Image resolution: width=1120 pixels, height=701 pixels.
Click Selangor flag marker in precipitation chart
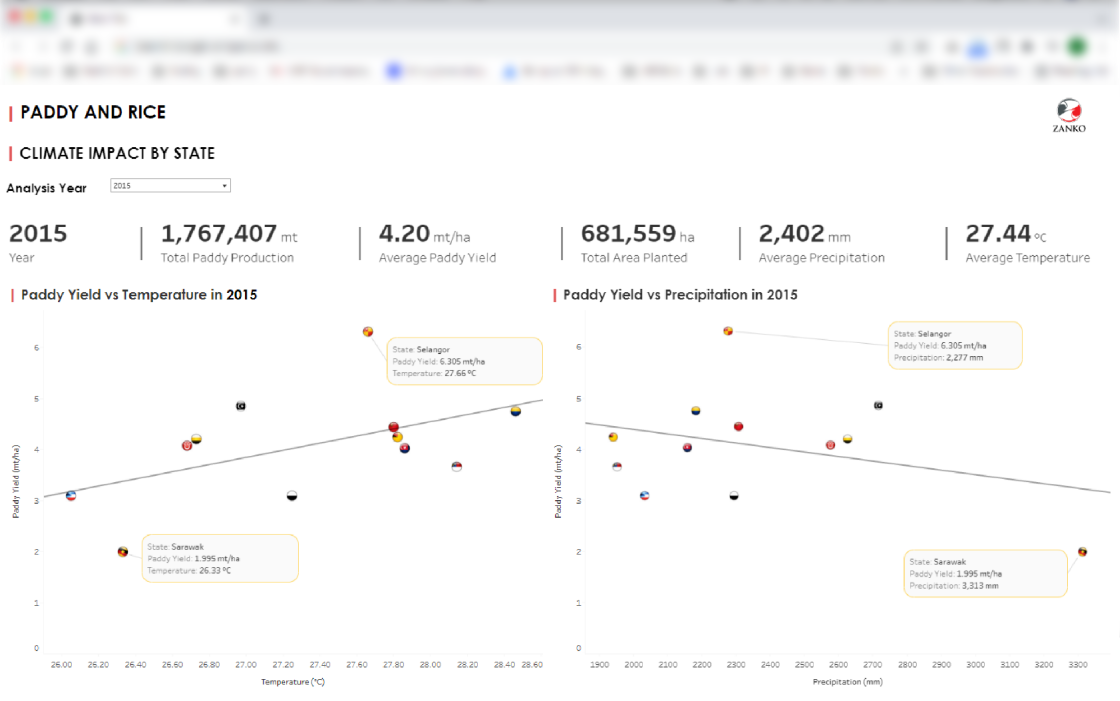point(728,331)
